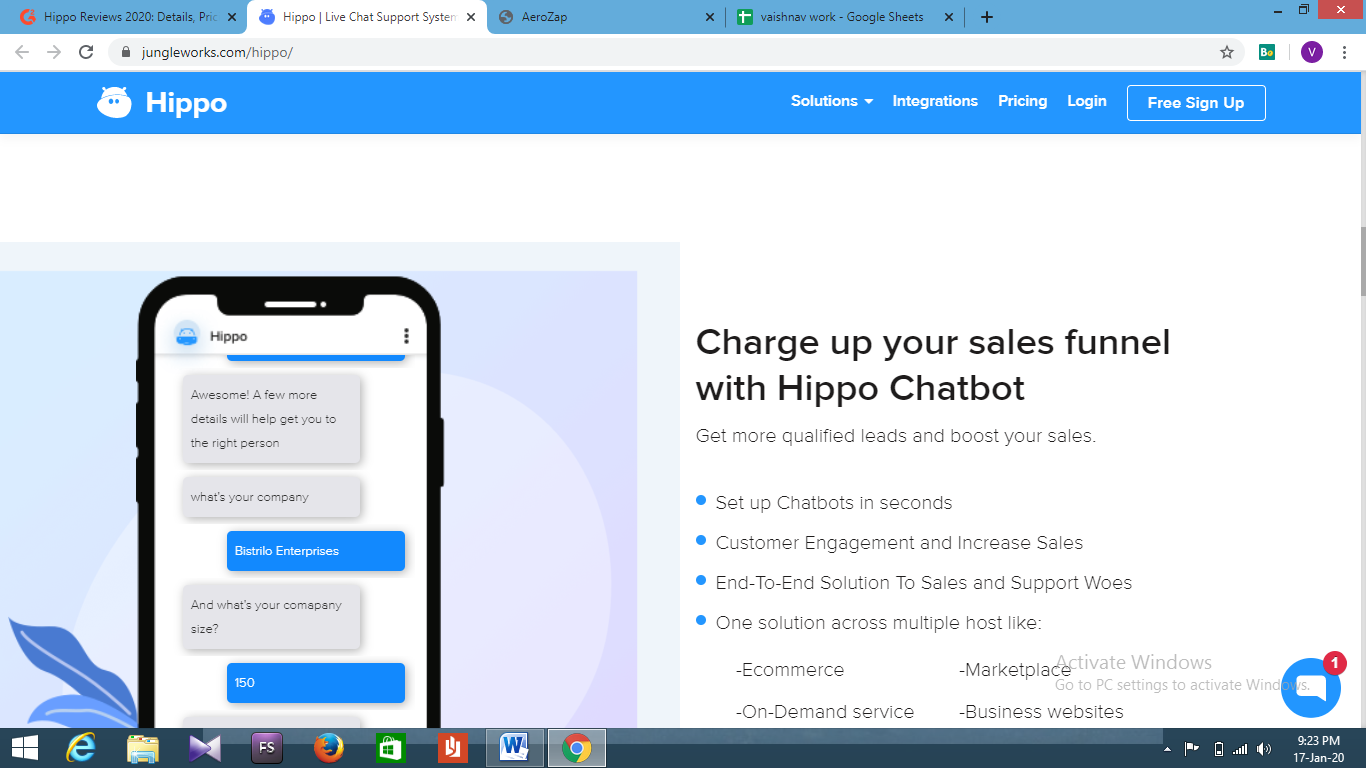1366x768 pixels.
Task: Go to the Pricing page
Action: click(1022, 101)
